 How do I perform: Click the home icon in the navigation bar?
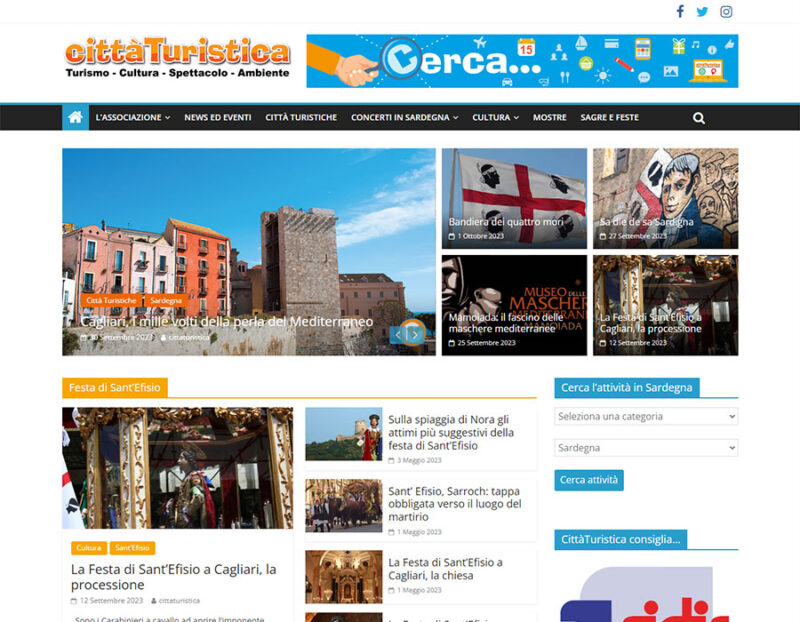pyautogui.click(x=73, y=117)
